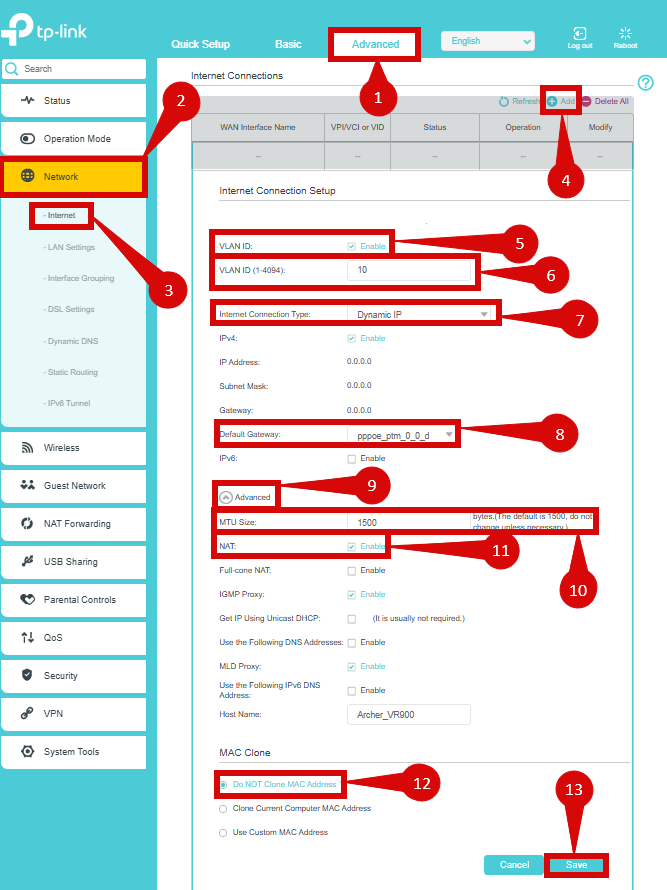
Task: Click the Add plus icon
Action: coord(552,102)
